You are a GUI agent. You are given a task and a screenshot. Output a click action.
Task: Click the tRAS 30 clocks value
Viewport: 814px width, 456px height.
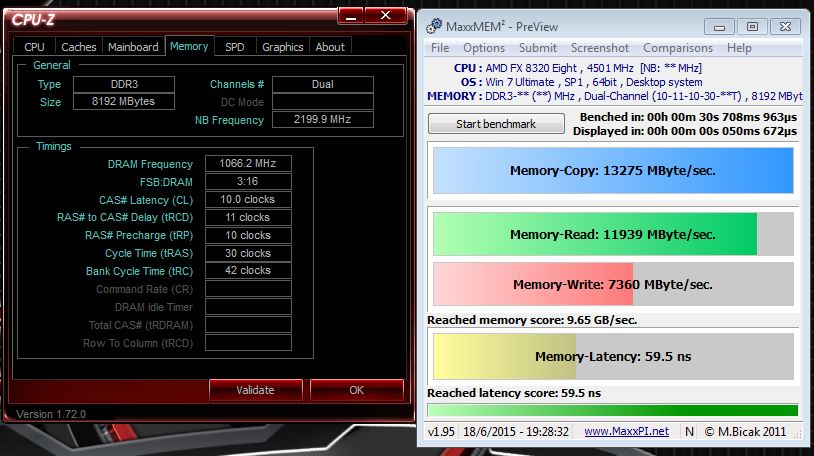pos(248,253)
